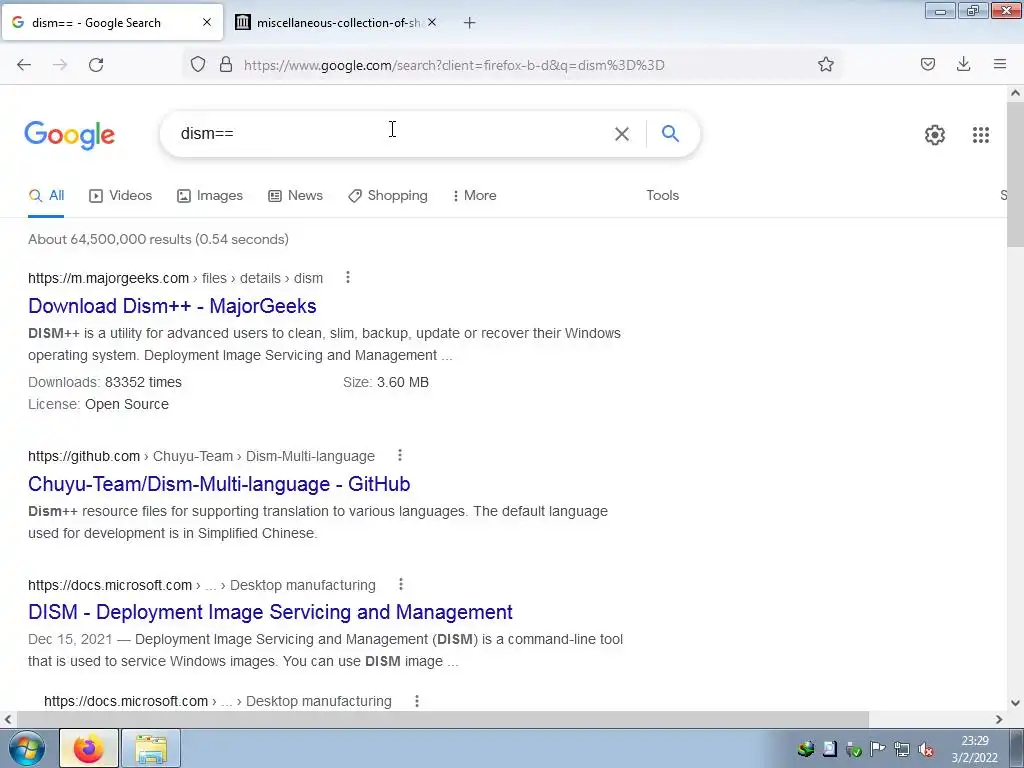
Task: Click the scroll up arrow
Action: pos(1015,93)
